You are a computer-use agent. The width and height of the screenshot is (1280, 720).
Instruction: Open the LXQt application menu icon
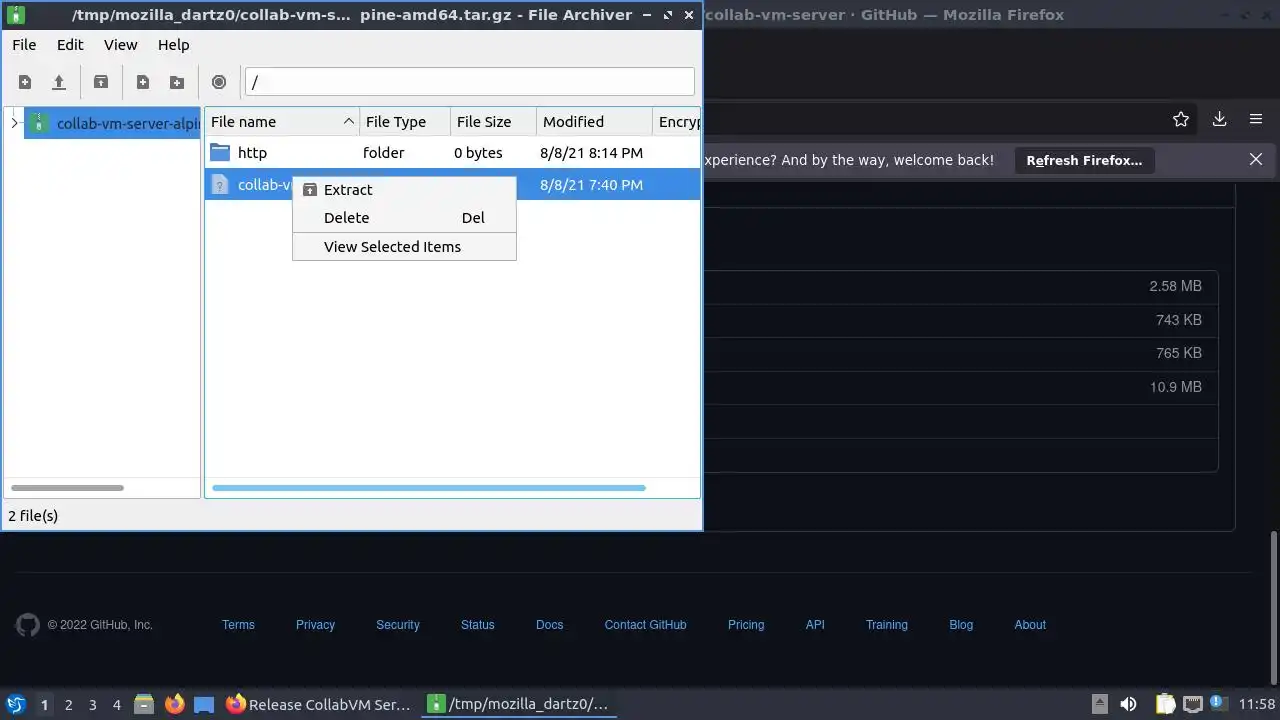click(x=15, y=704)
